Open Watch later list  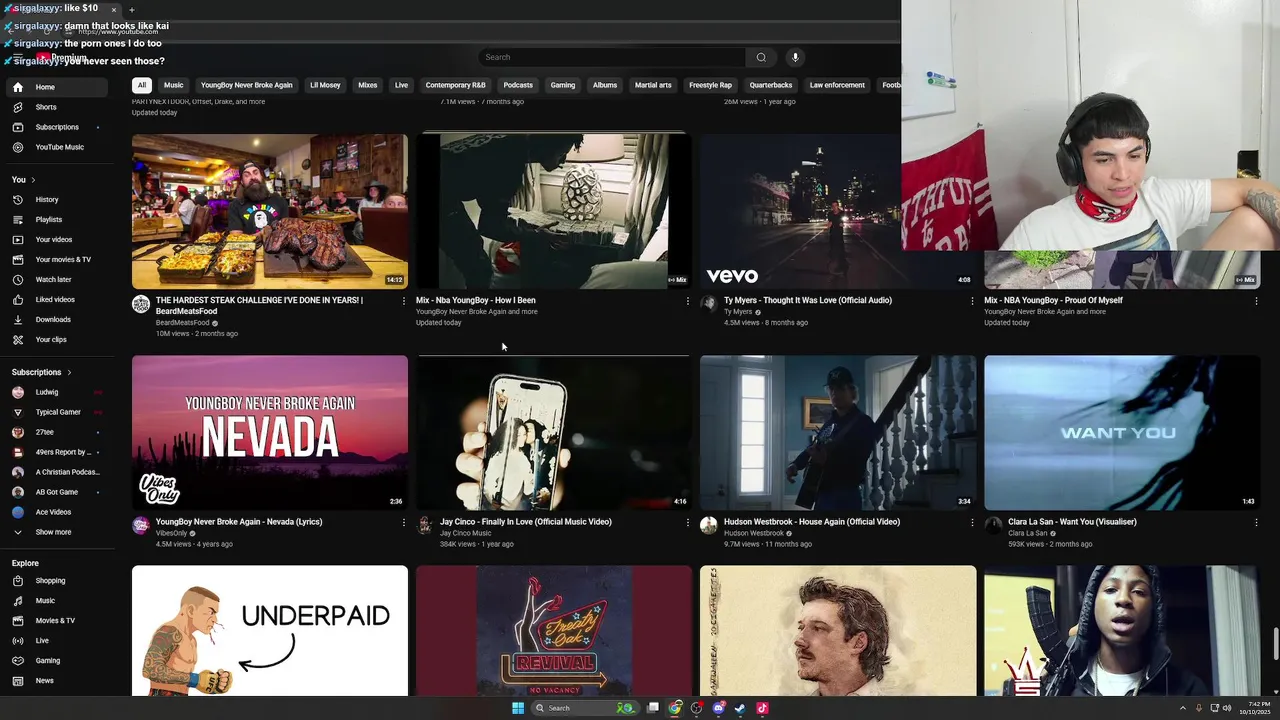56,279
